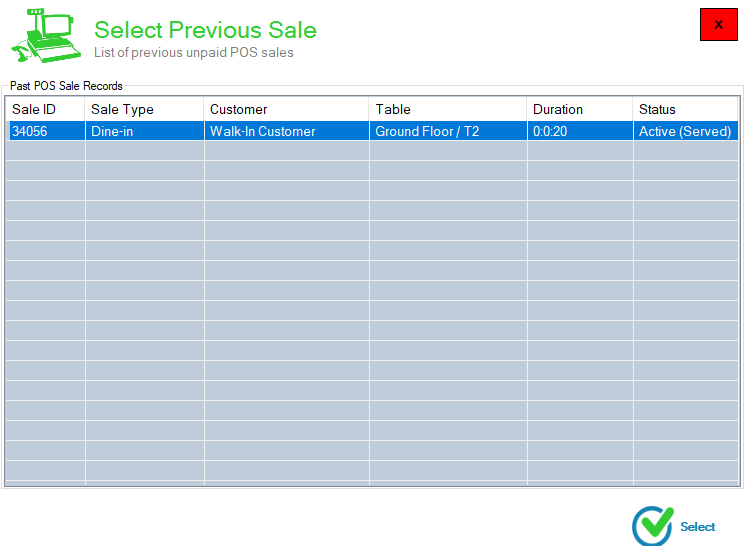Screen dimensions: 747x546
Task: Click the subtitle List of previous unpaid POS sales
Action: tap(193, 52)
